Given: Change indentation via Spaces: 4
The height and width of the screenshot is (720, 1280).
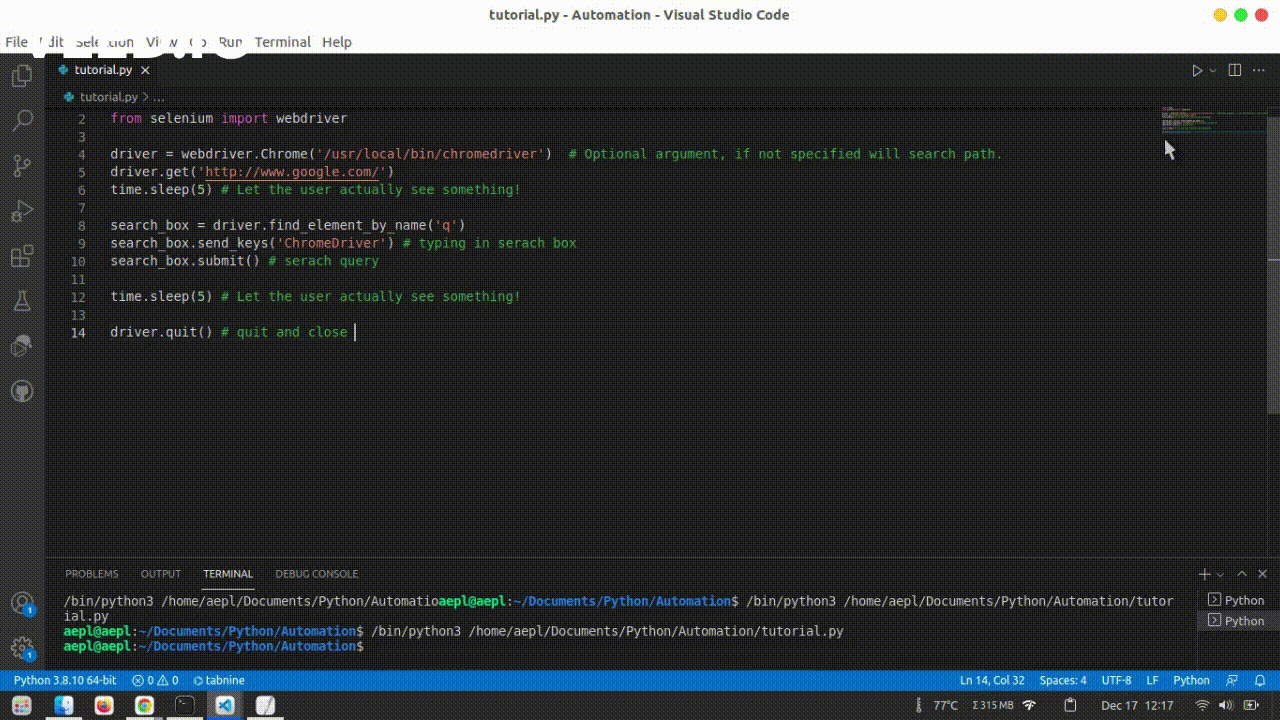Looking at the screenshot, I should [1063, 680].
